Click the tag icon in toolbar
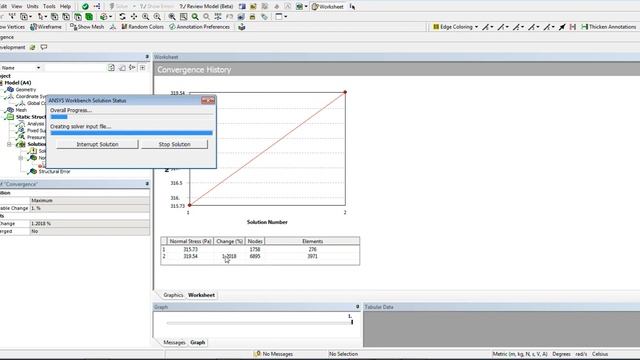The height and width of the screenshot is (360, 640). coord(264,17)
